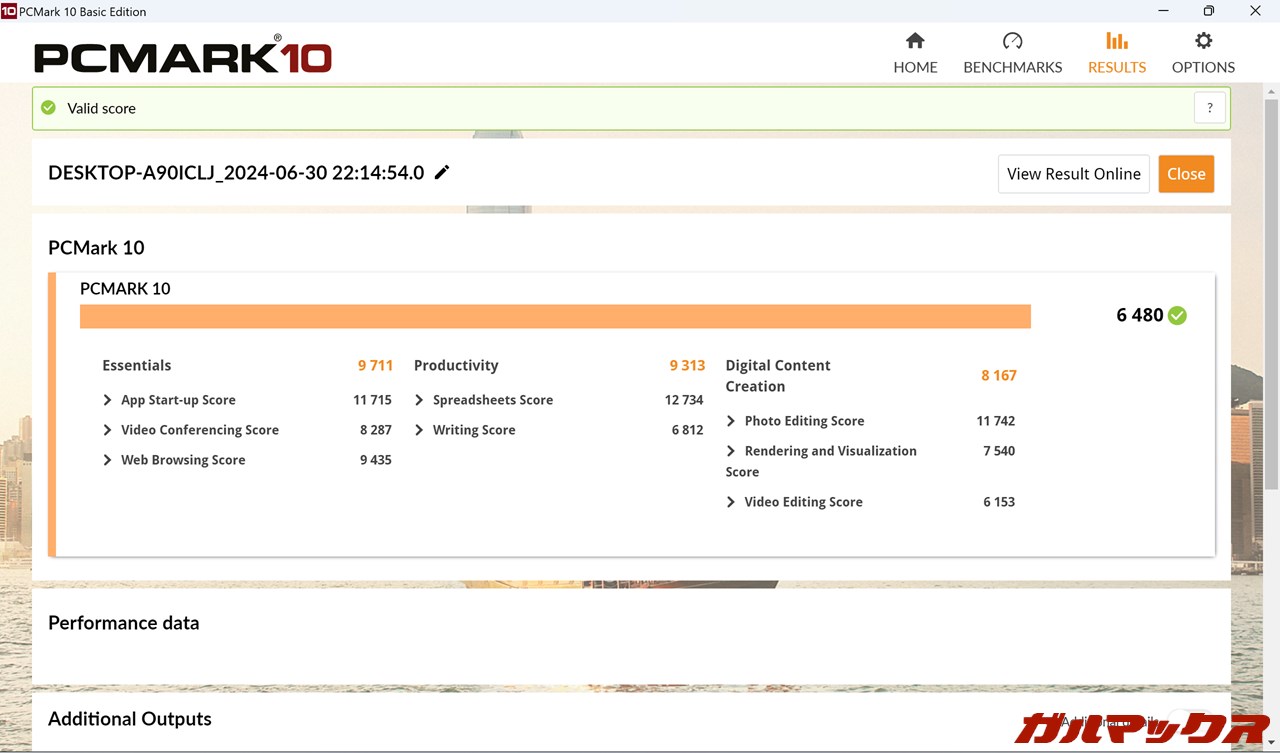Expand App Start-up Score details

108,400
